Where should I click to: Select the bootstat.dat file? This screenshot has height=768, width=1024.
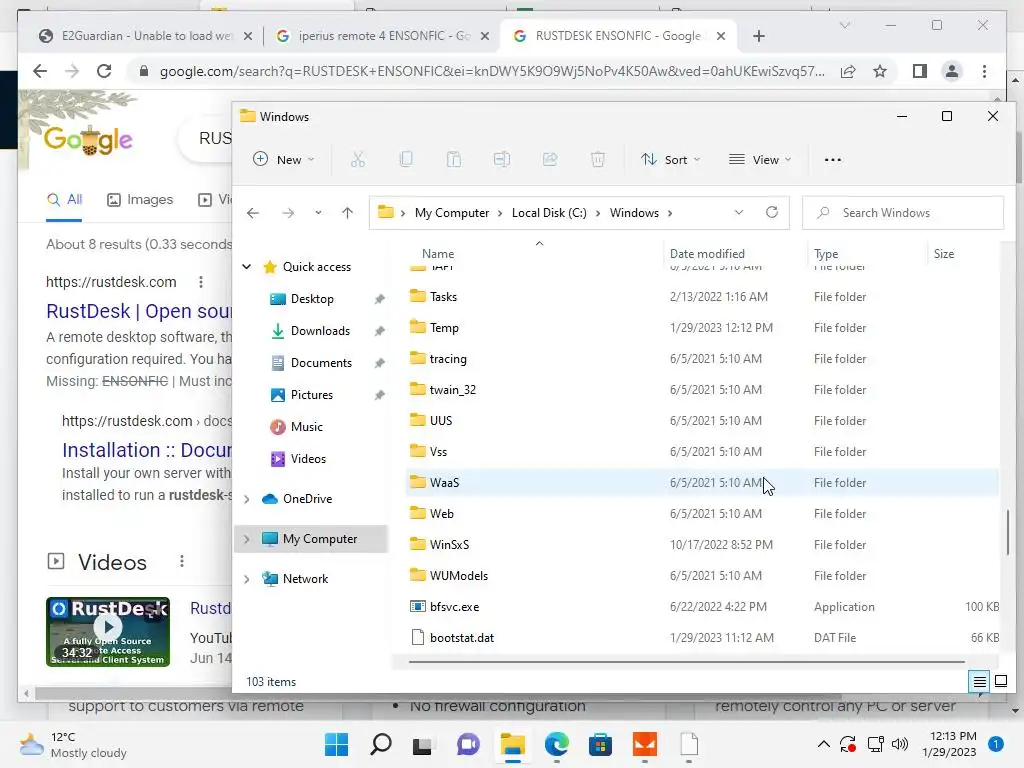pyautogui.click(x=702, y=637)
